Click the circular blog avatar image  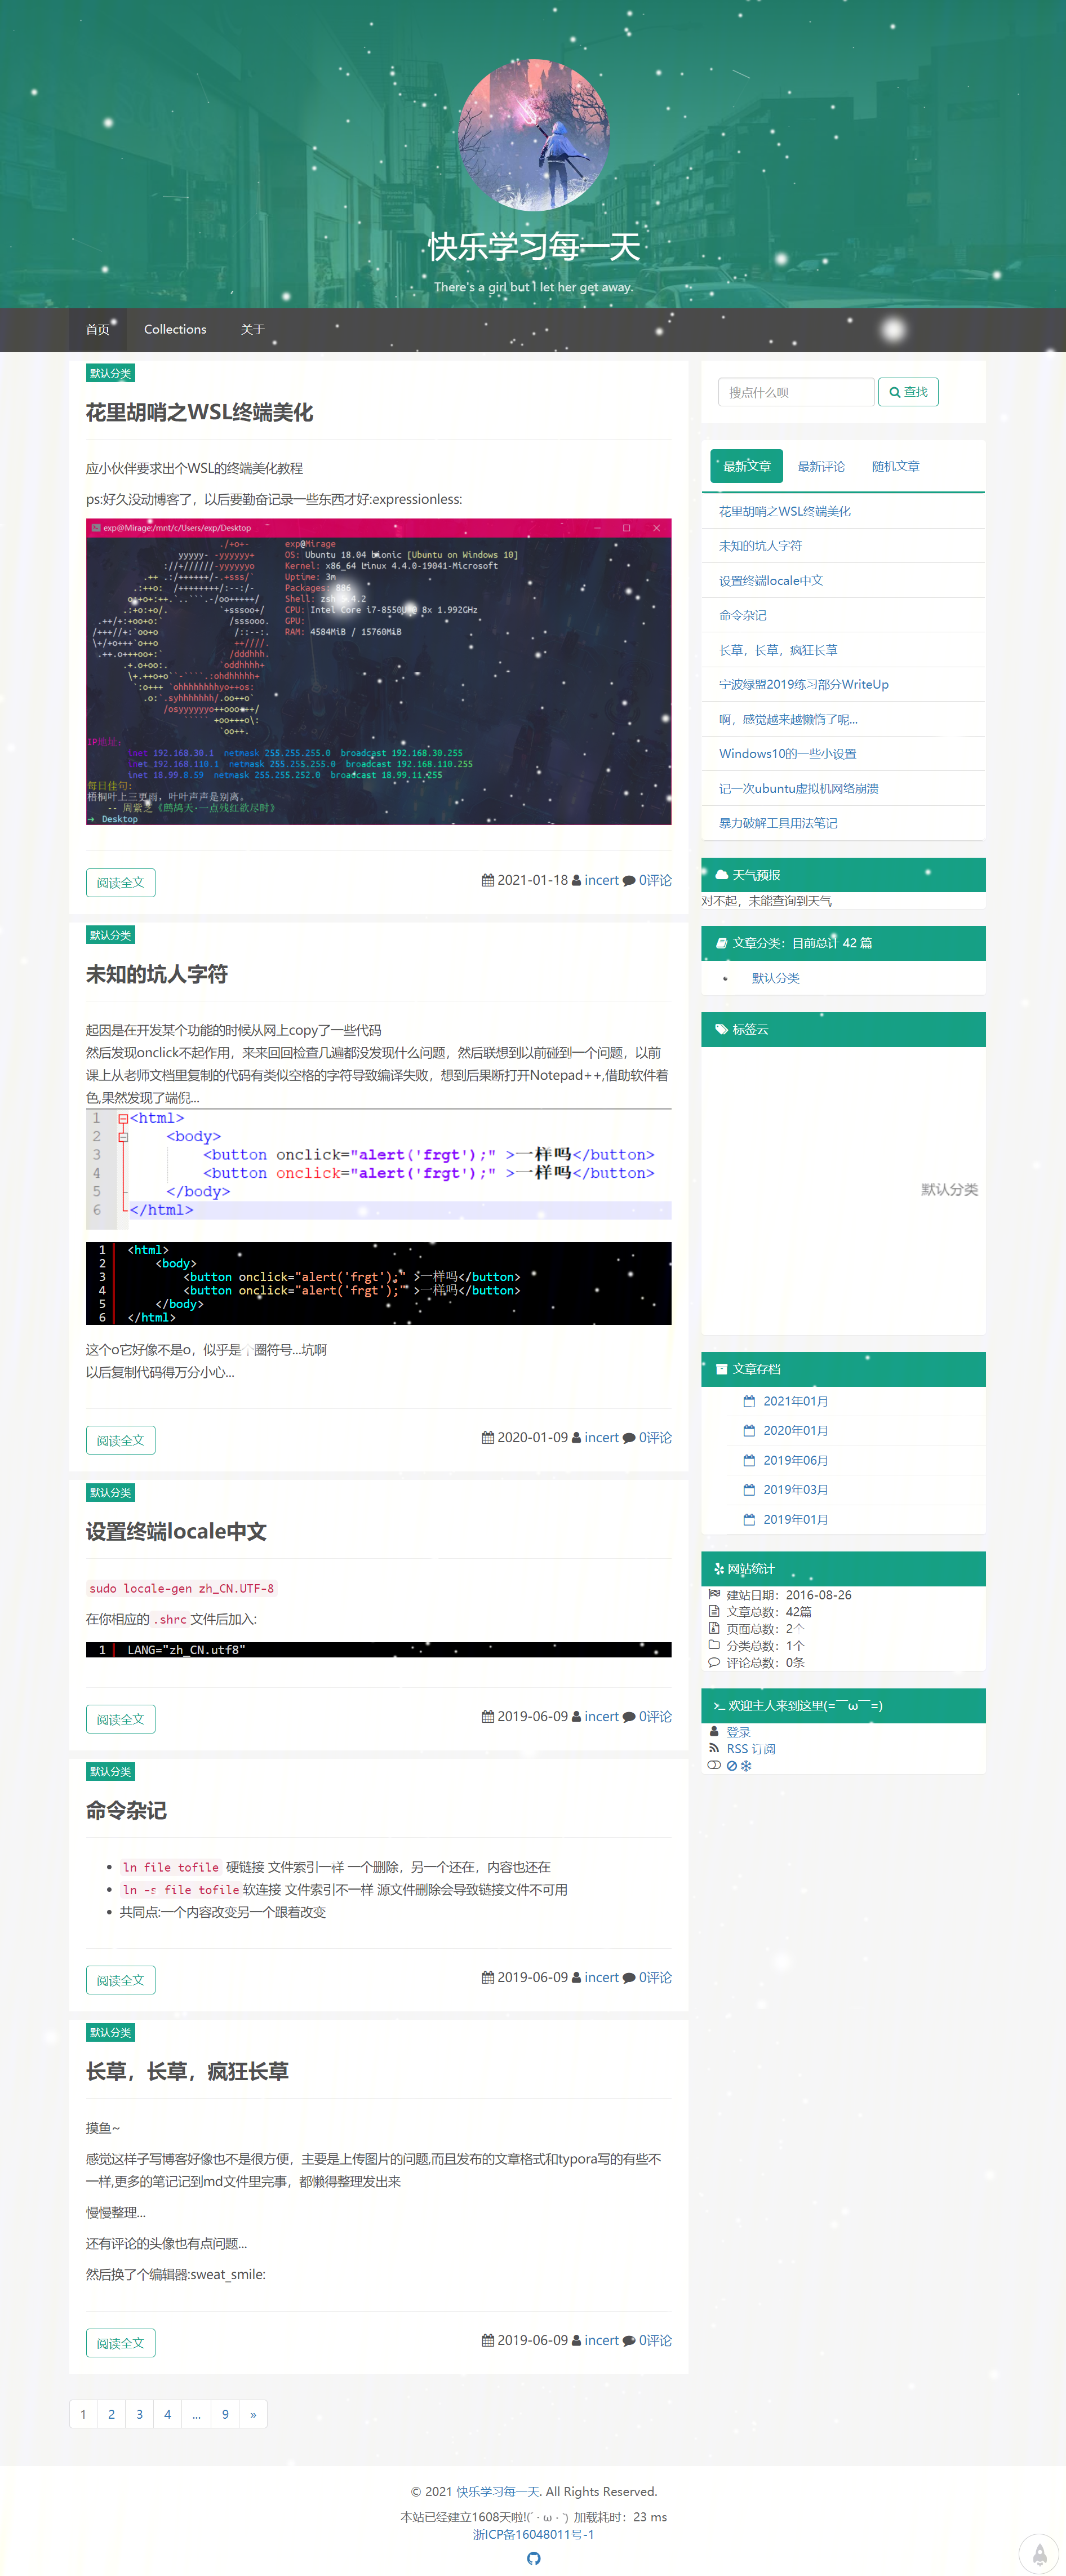click(533, 134)
